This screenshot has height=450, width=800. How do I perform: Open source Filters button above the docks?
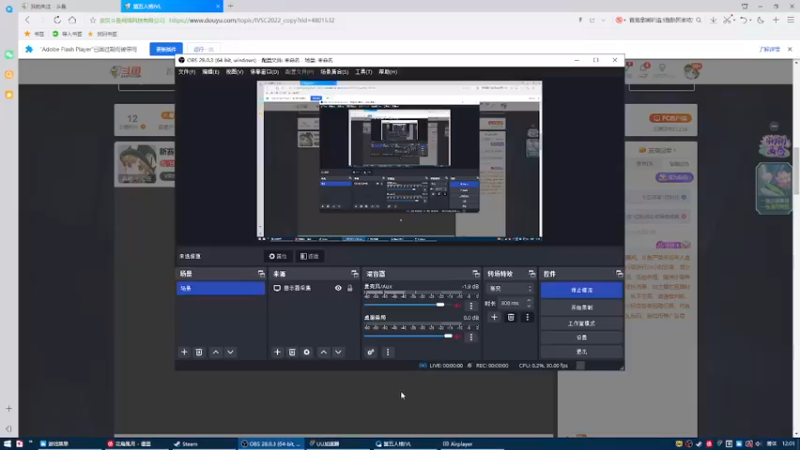[x=310, y=256]
